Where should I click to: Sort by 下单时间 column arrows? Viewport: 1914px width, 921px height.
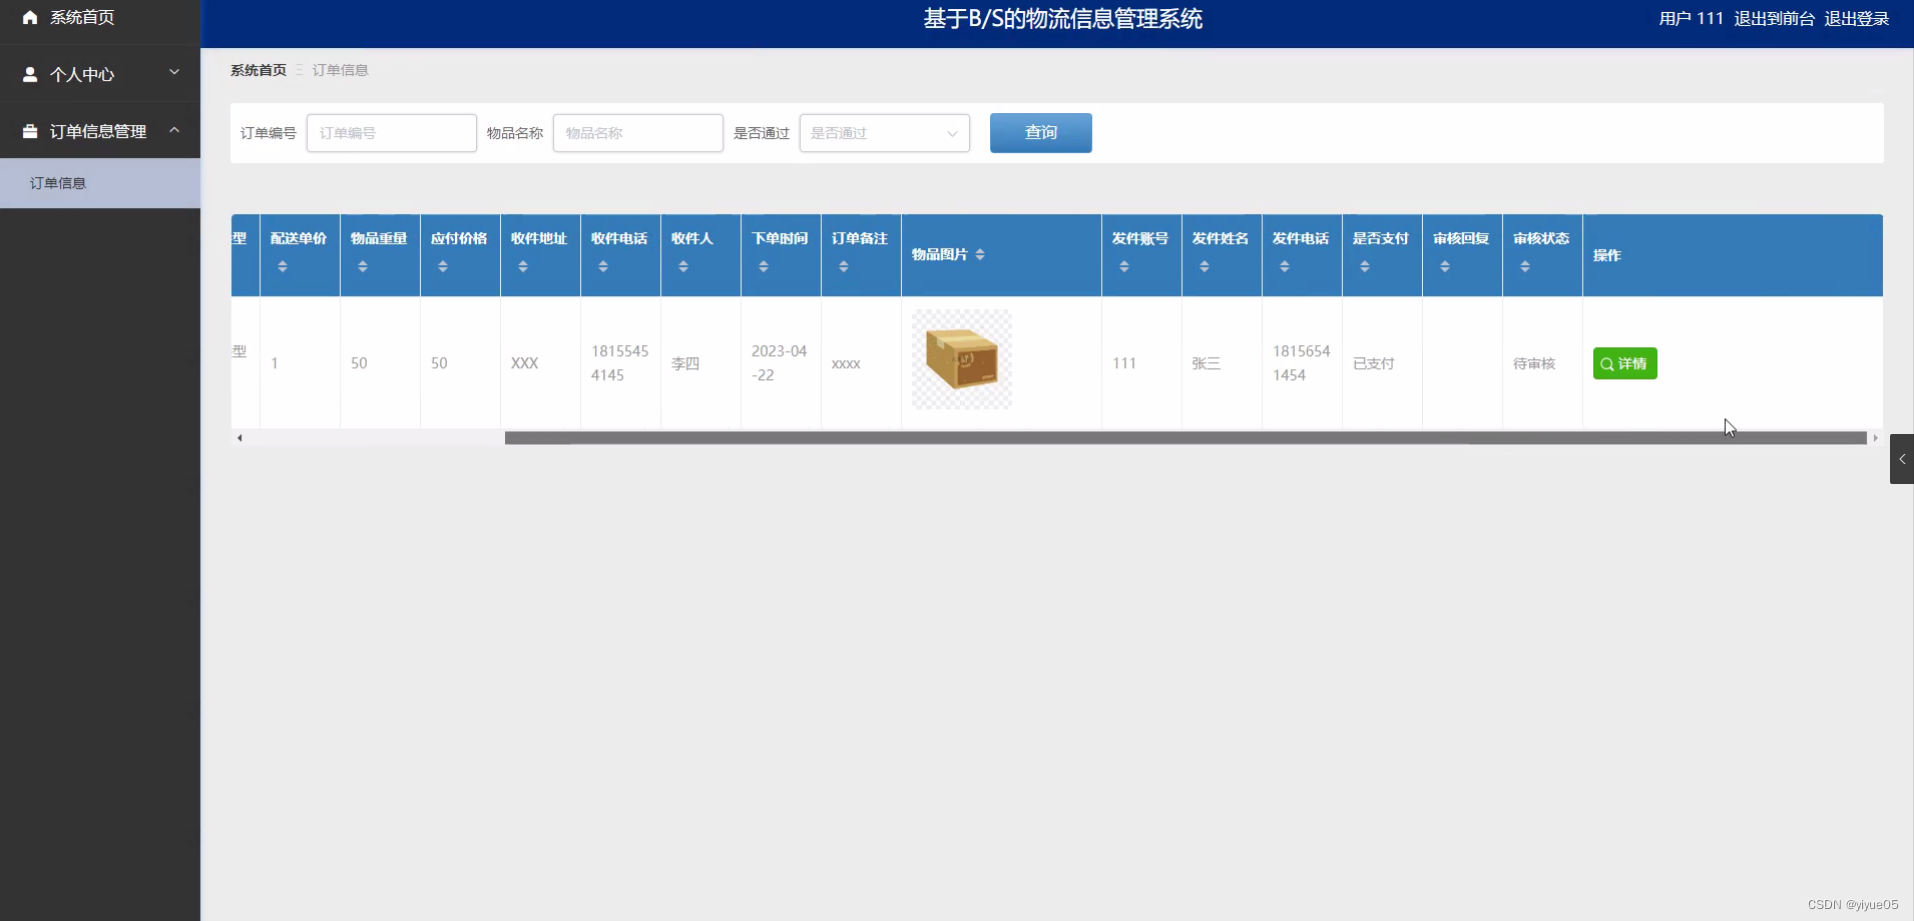[763, 266]
